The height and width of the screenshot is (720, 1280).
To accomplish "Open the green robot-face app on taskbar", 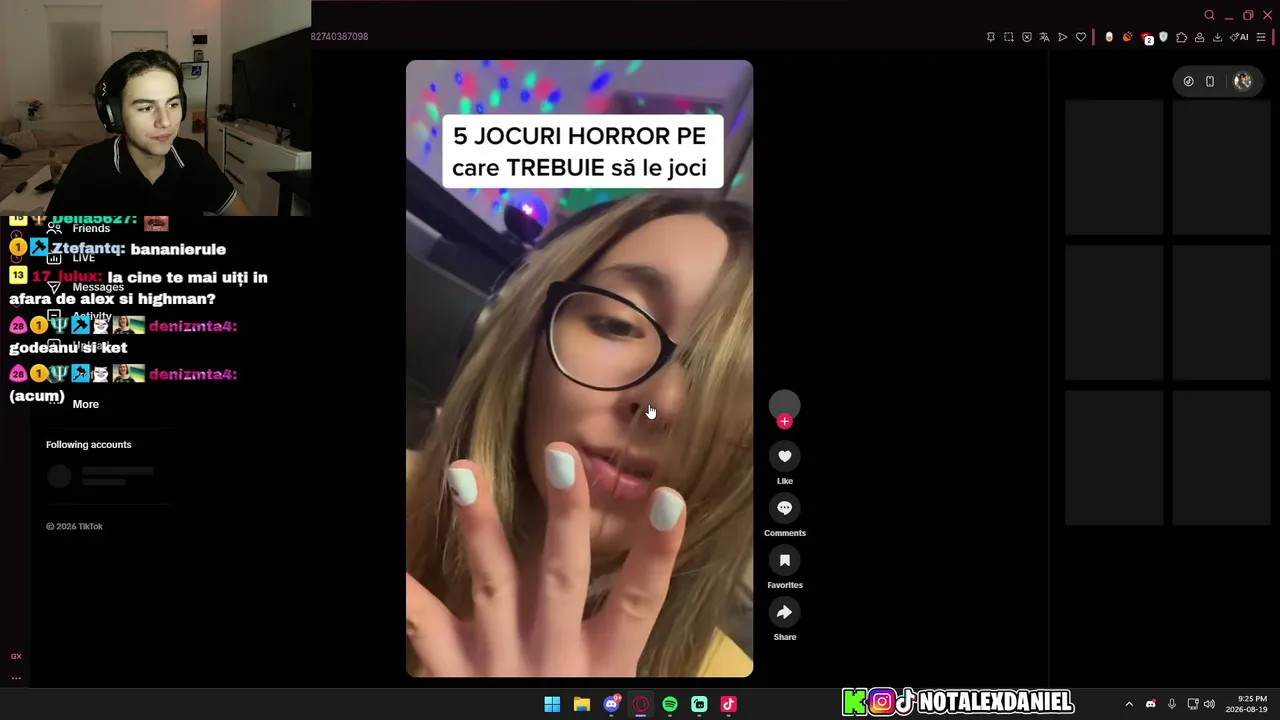I will click(699, 704).
